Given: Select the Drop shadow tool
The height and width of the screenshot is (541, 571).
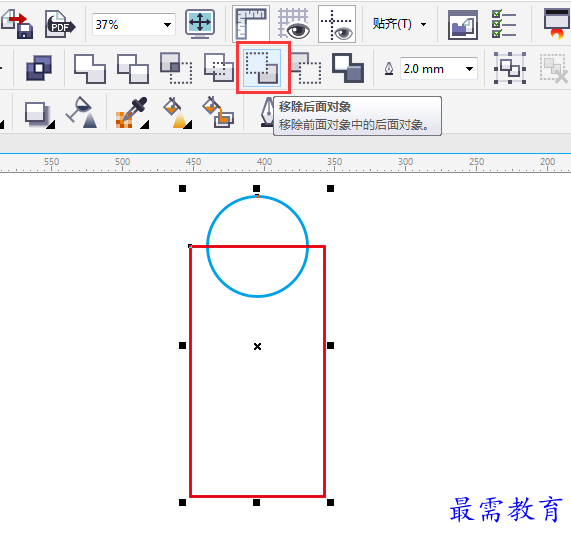Looking at the screenshot, I should (x=37, y=114).
